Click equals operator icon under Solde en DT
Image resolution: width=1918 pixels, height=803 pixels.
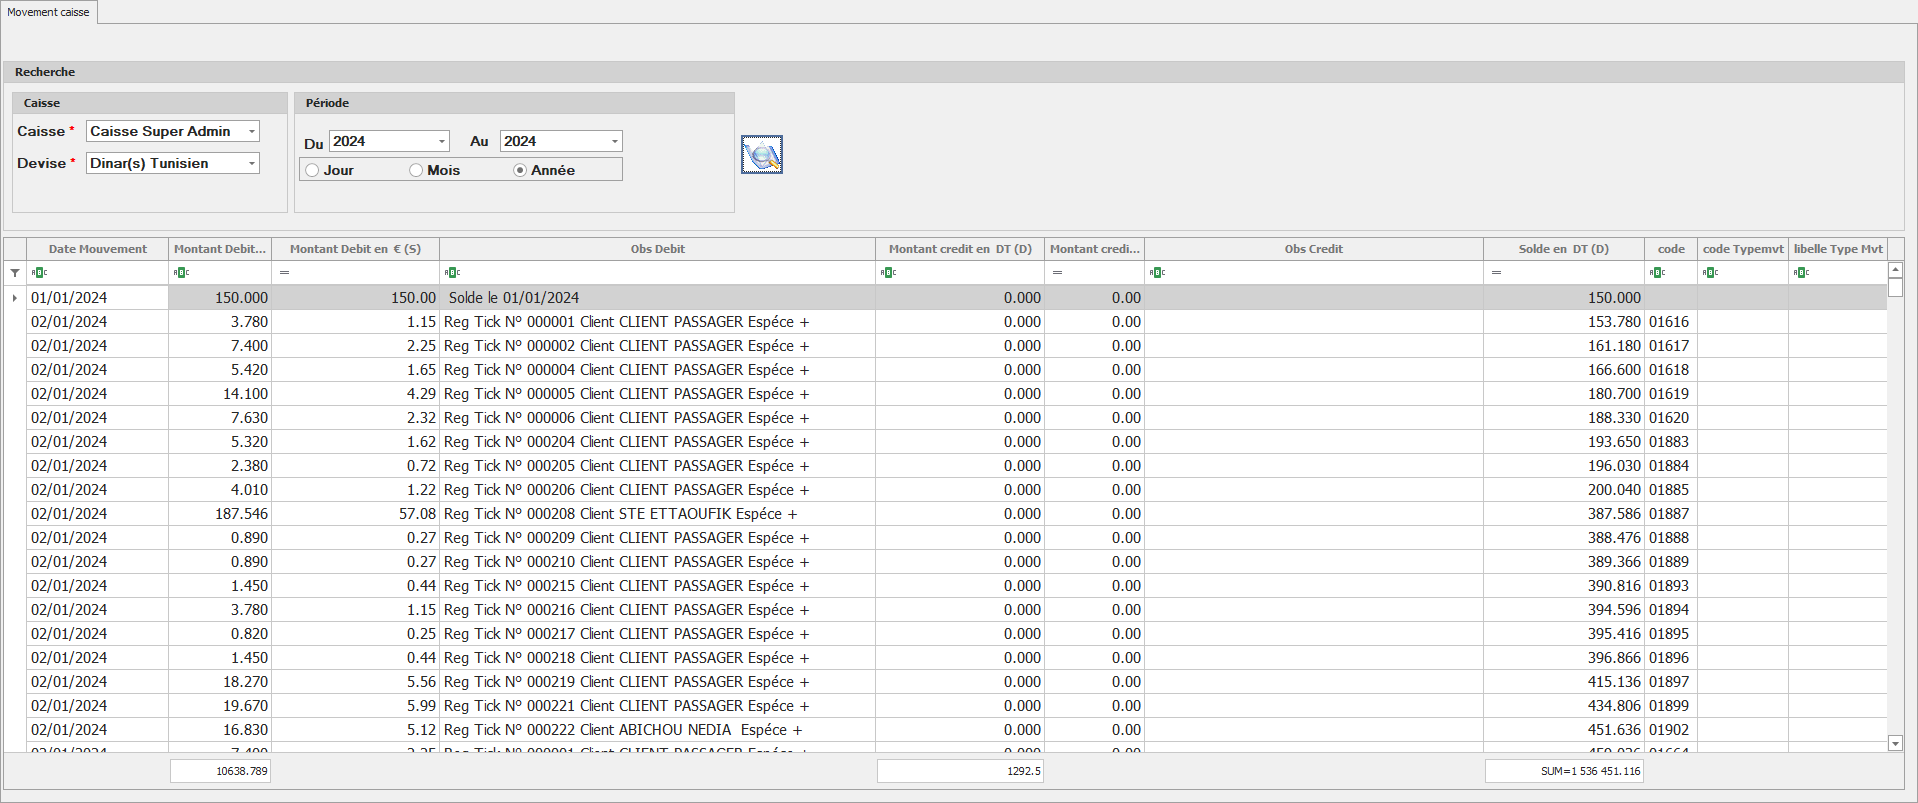click(1496, 273)
